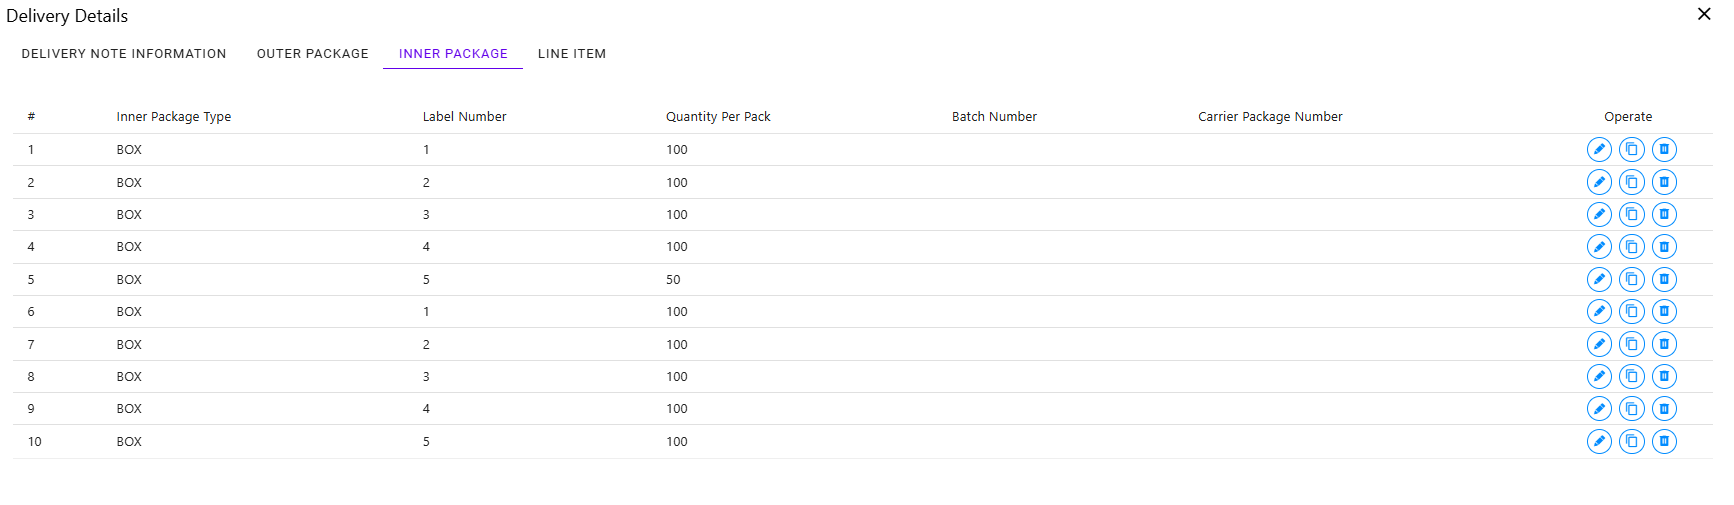Open the Outer Package tab
This screenshot has height=505, width=1734.
(x=312, y=54)
